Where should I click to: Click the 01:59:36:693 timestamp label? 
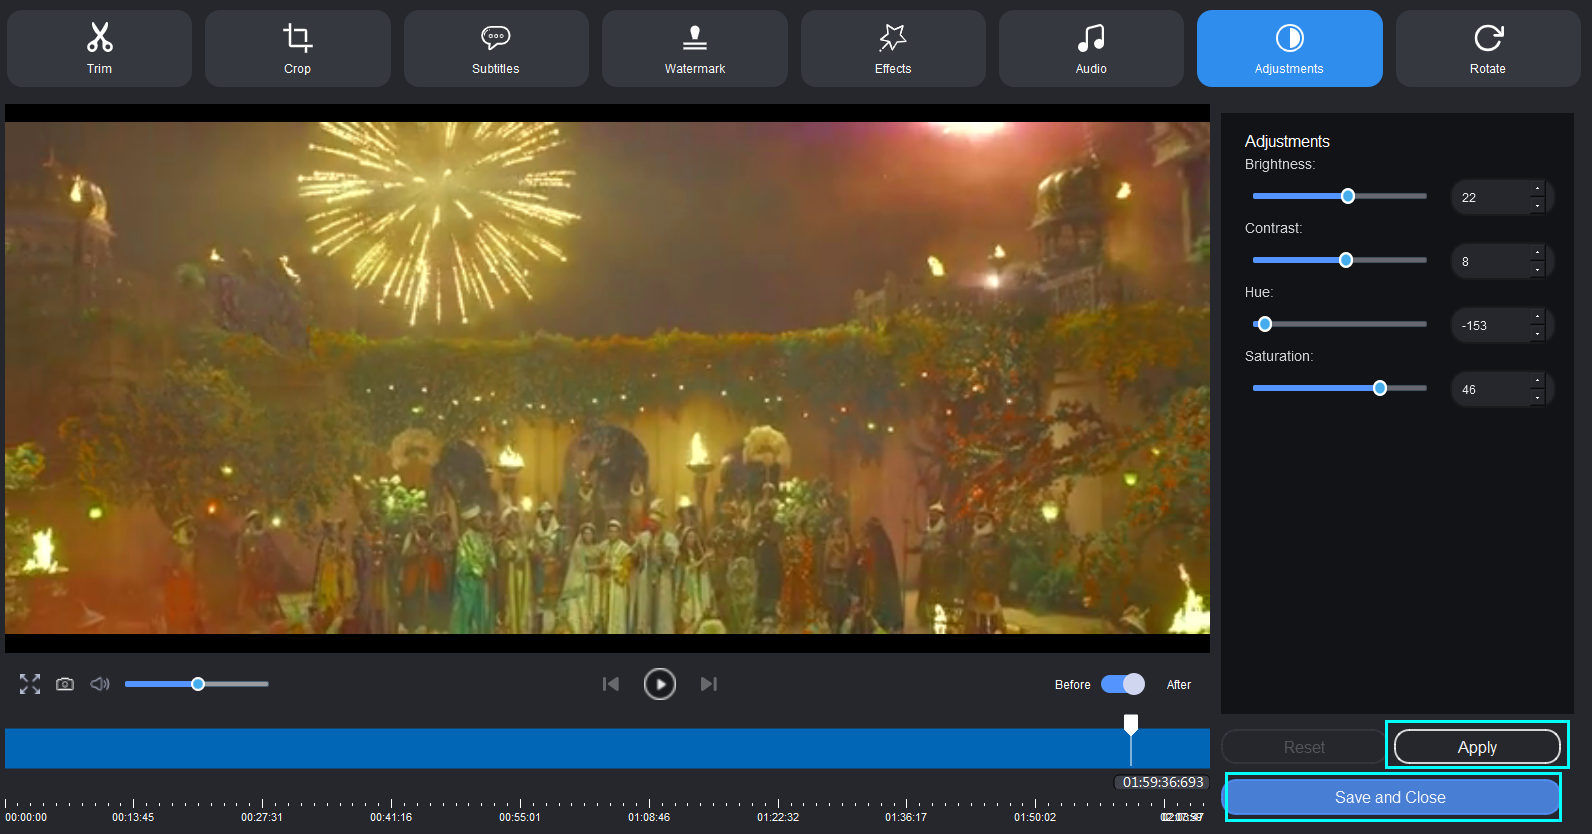(1163, 782)
